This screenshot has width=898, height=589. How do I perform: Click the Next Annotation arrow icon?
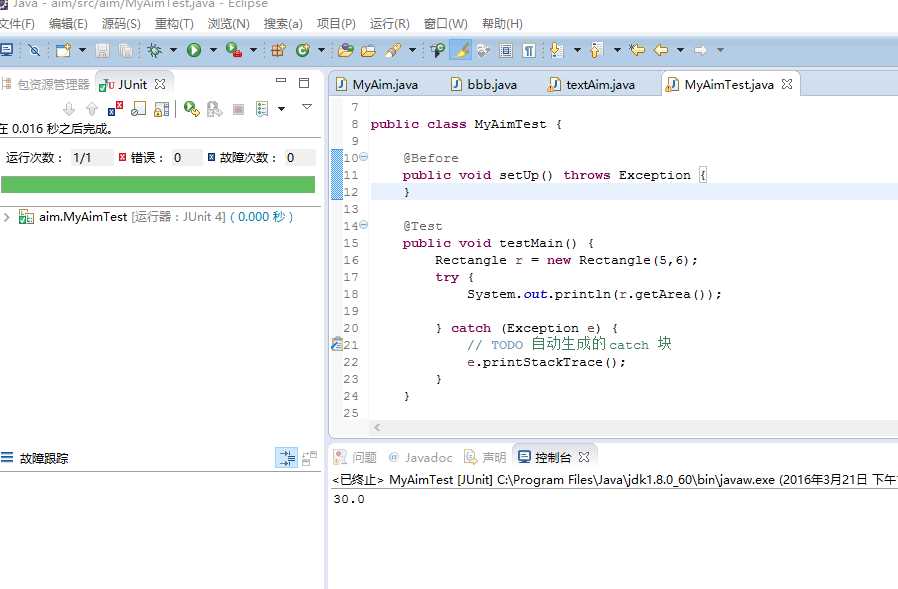pos(556,50)
